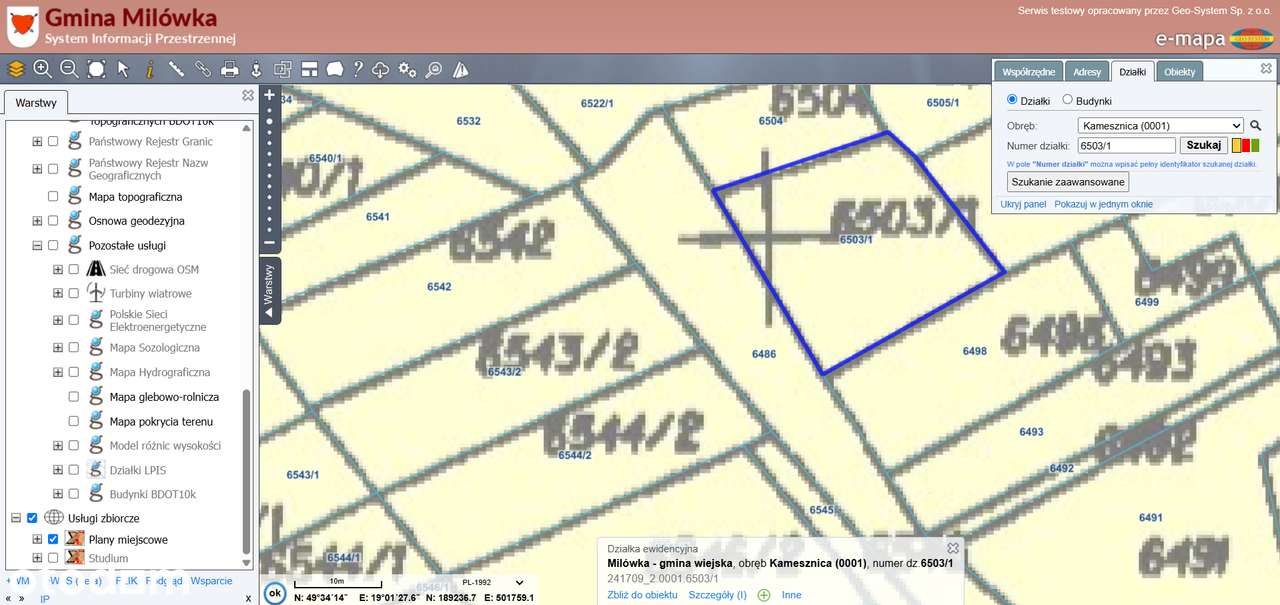1280x605 pixels.
Task: Open the PL-1992 coordinate system dropdown
Action: 493,582
